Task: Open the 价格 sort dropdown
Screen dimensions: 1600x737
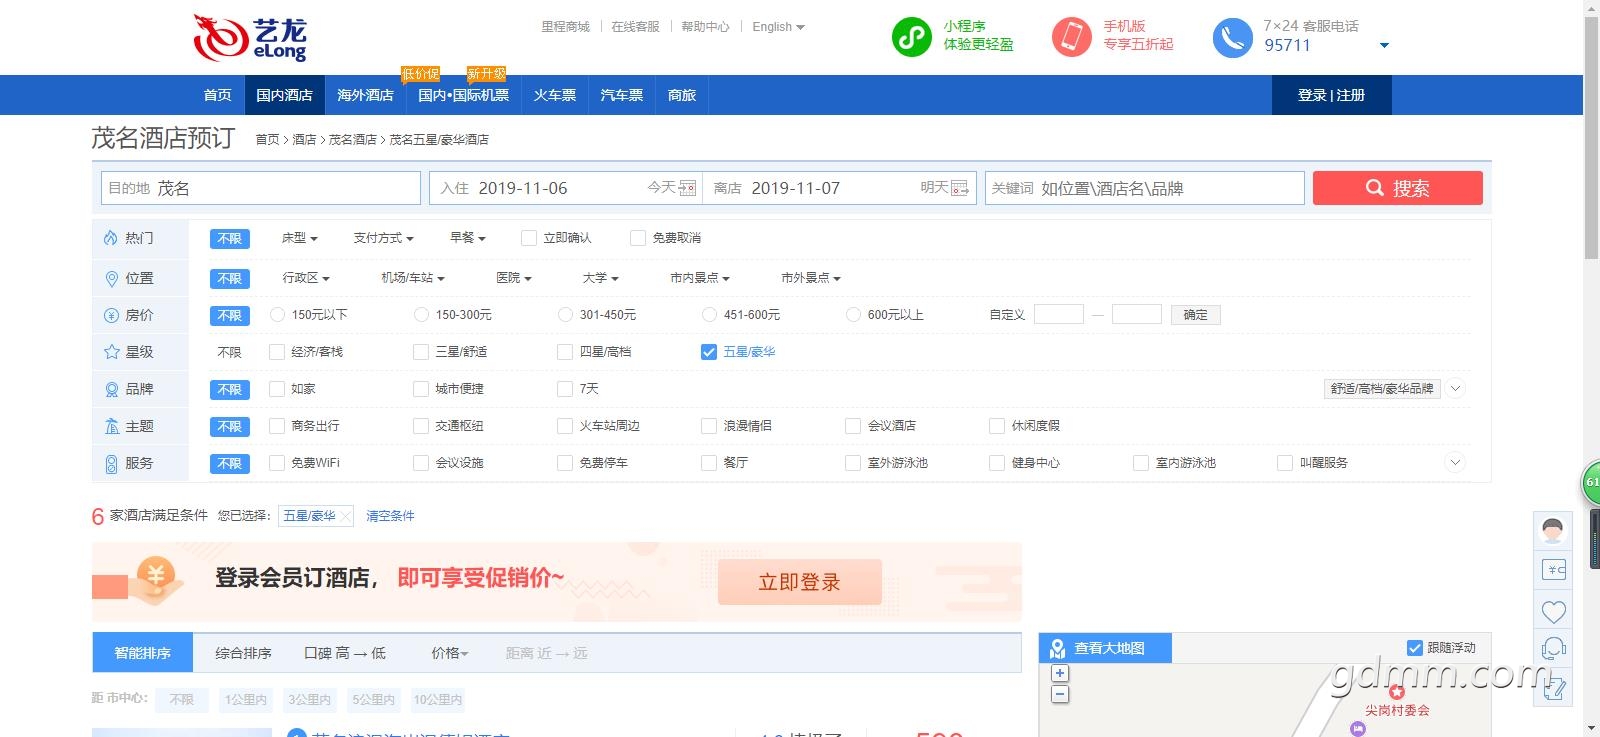Action: (x=450, y=653)
